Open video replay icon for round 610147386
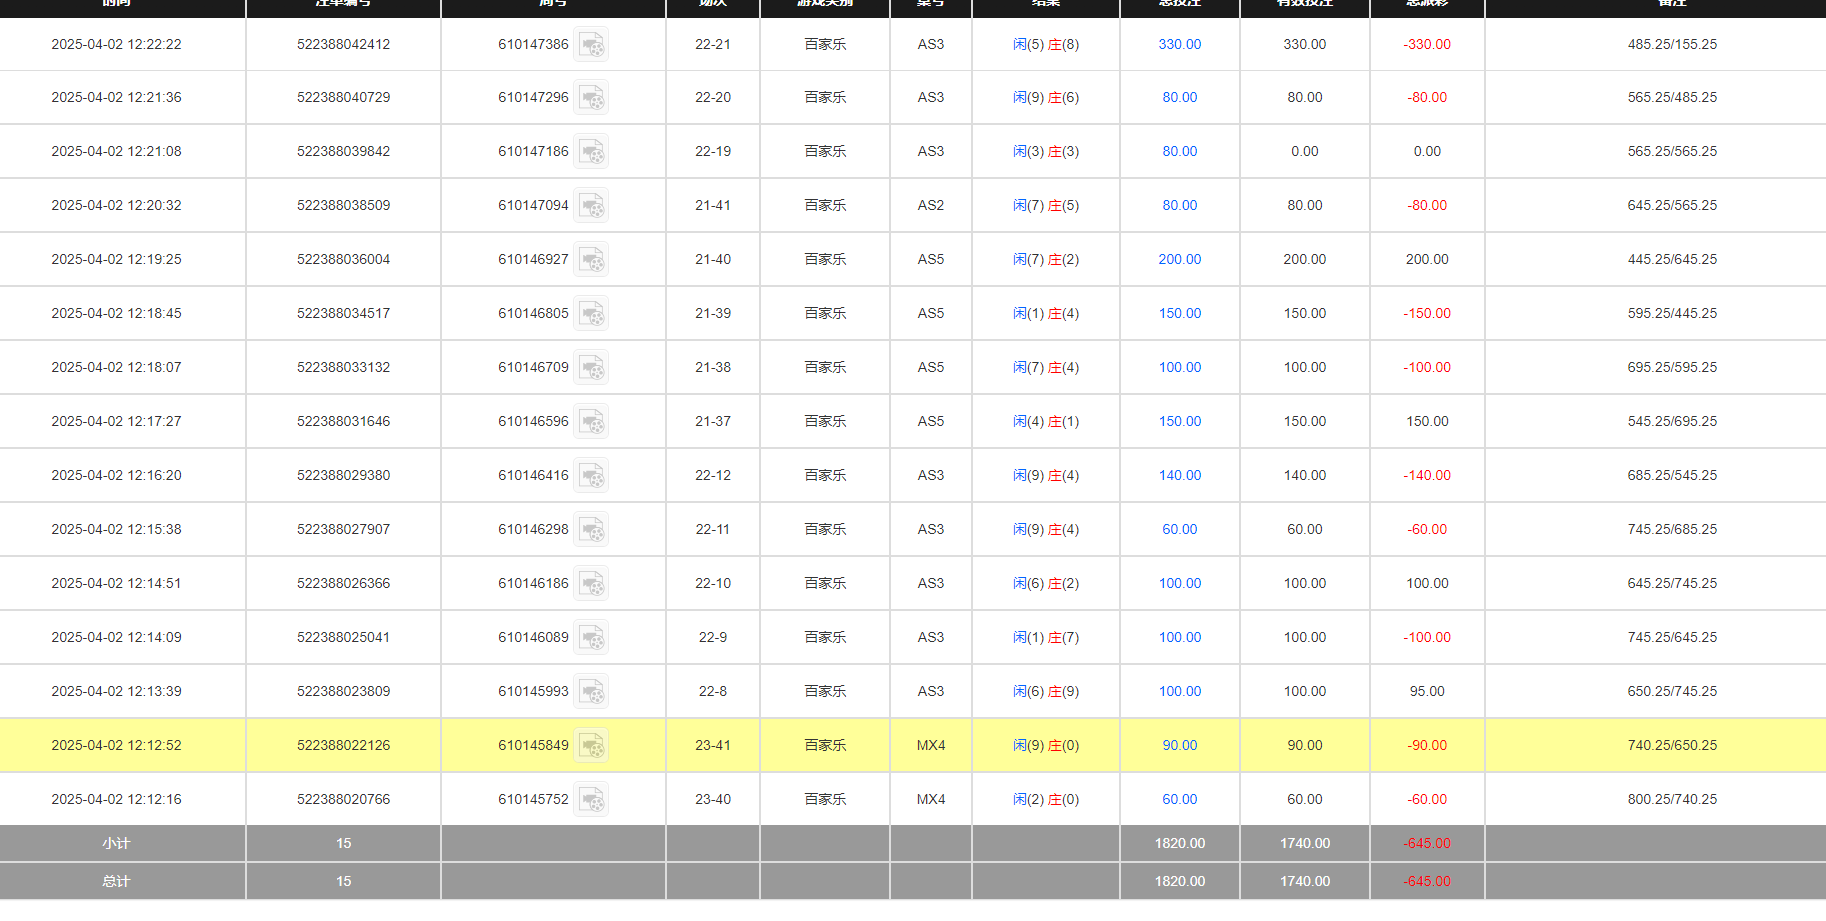Screen dimensions: 1826x921 (x=591, y=45)
